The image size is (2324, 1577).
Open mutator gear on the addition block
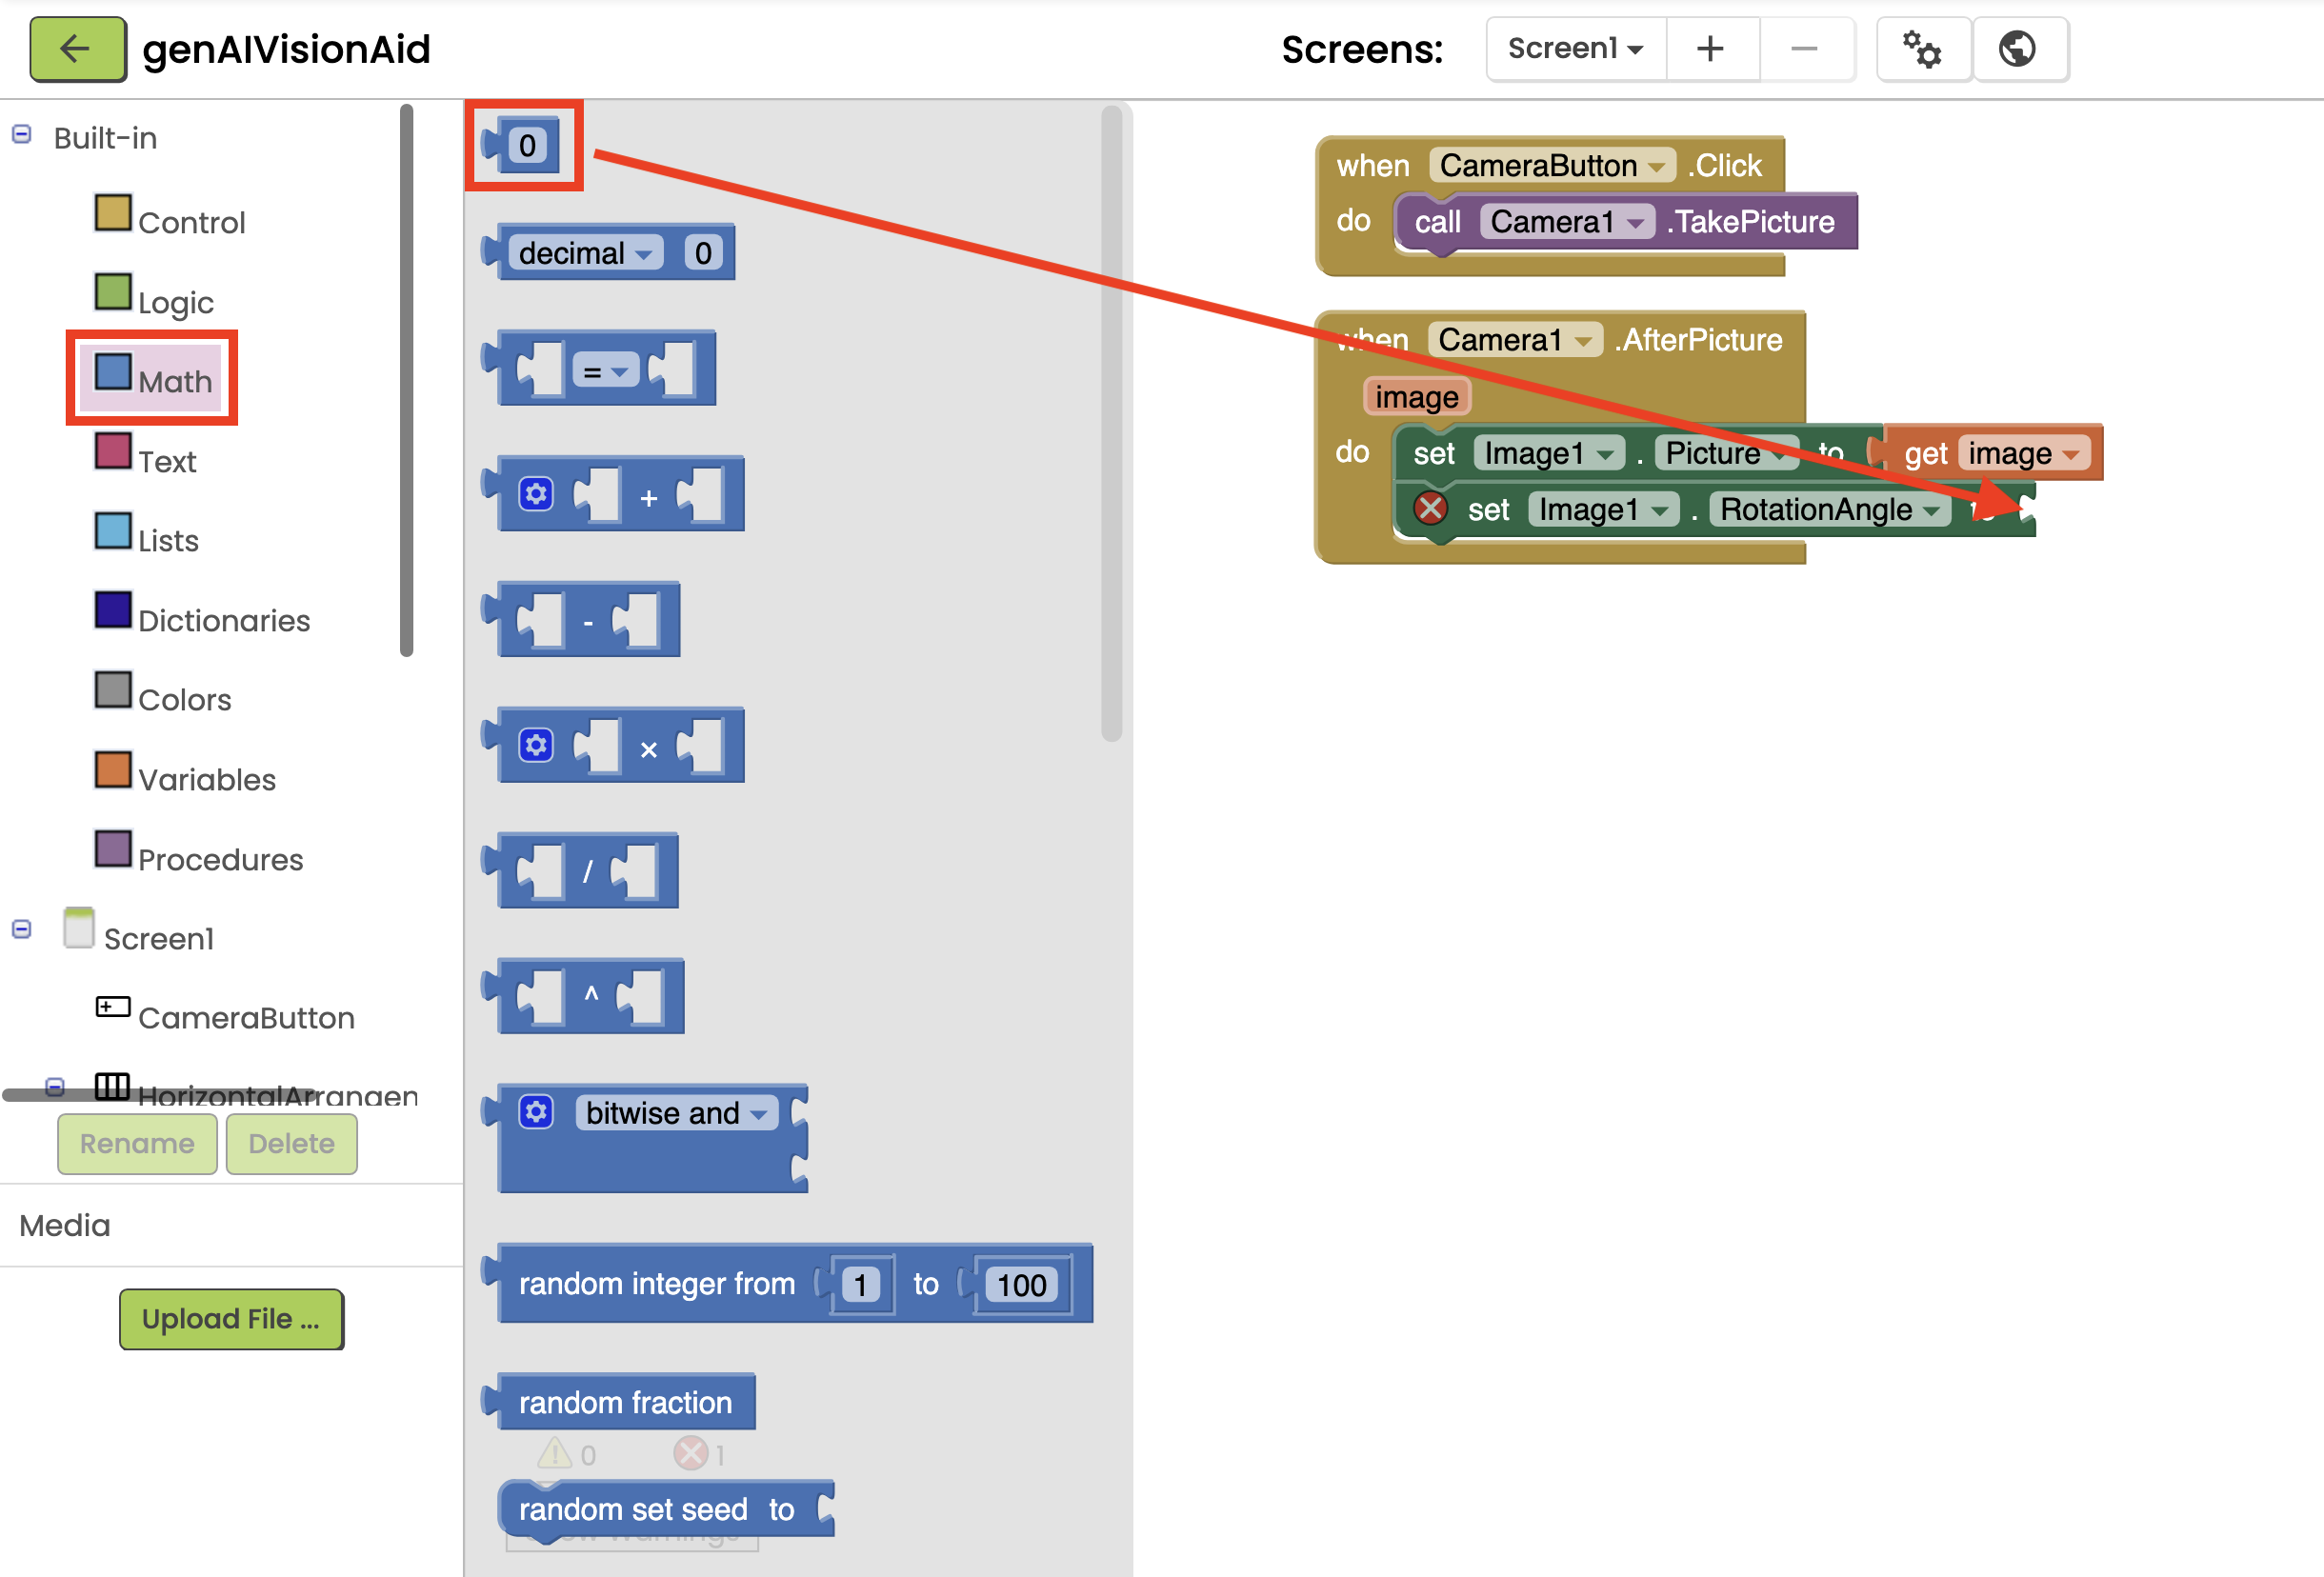[537, 494]
